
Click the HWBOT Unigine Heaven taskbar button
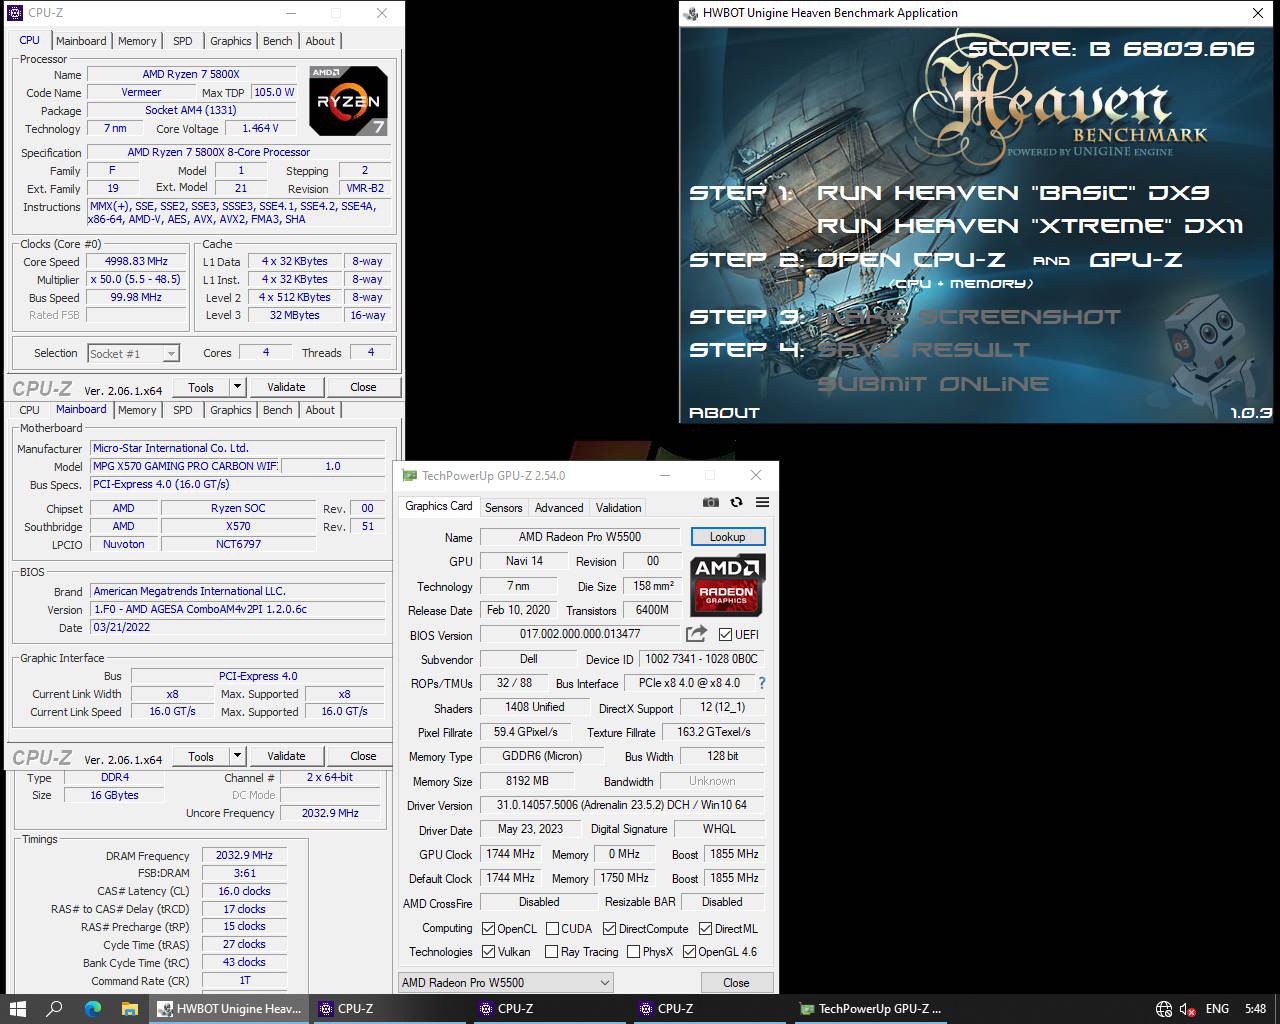[228, 1008]
